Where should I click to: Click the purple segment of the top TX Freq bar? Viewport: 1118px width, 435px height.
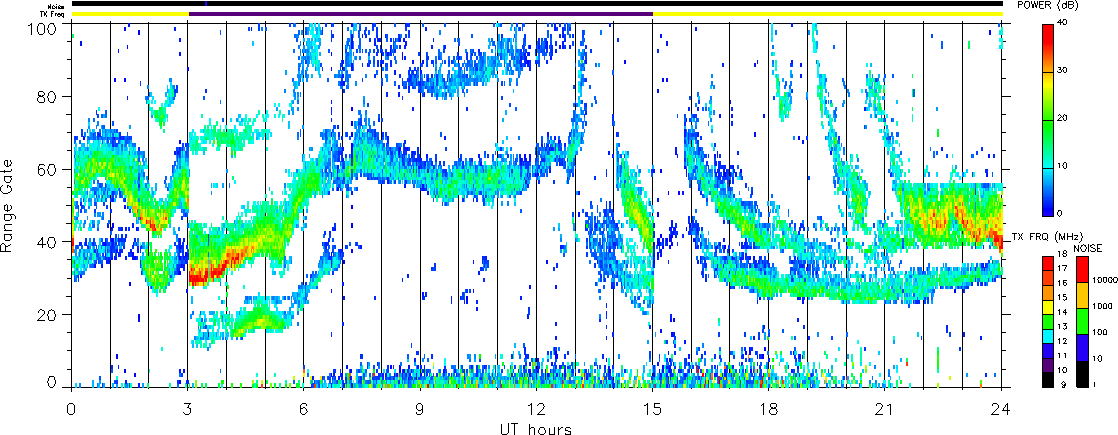(x=421, y=14)
